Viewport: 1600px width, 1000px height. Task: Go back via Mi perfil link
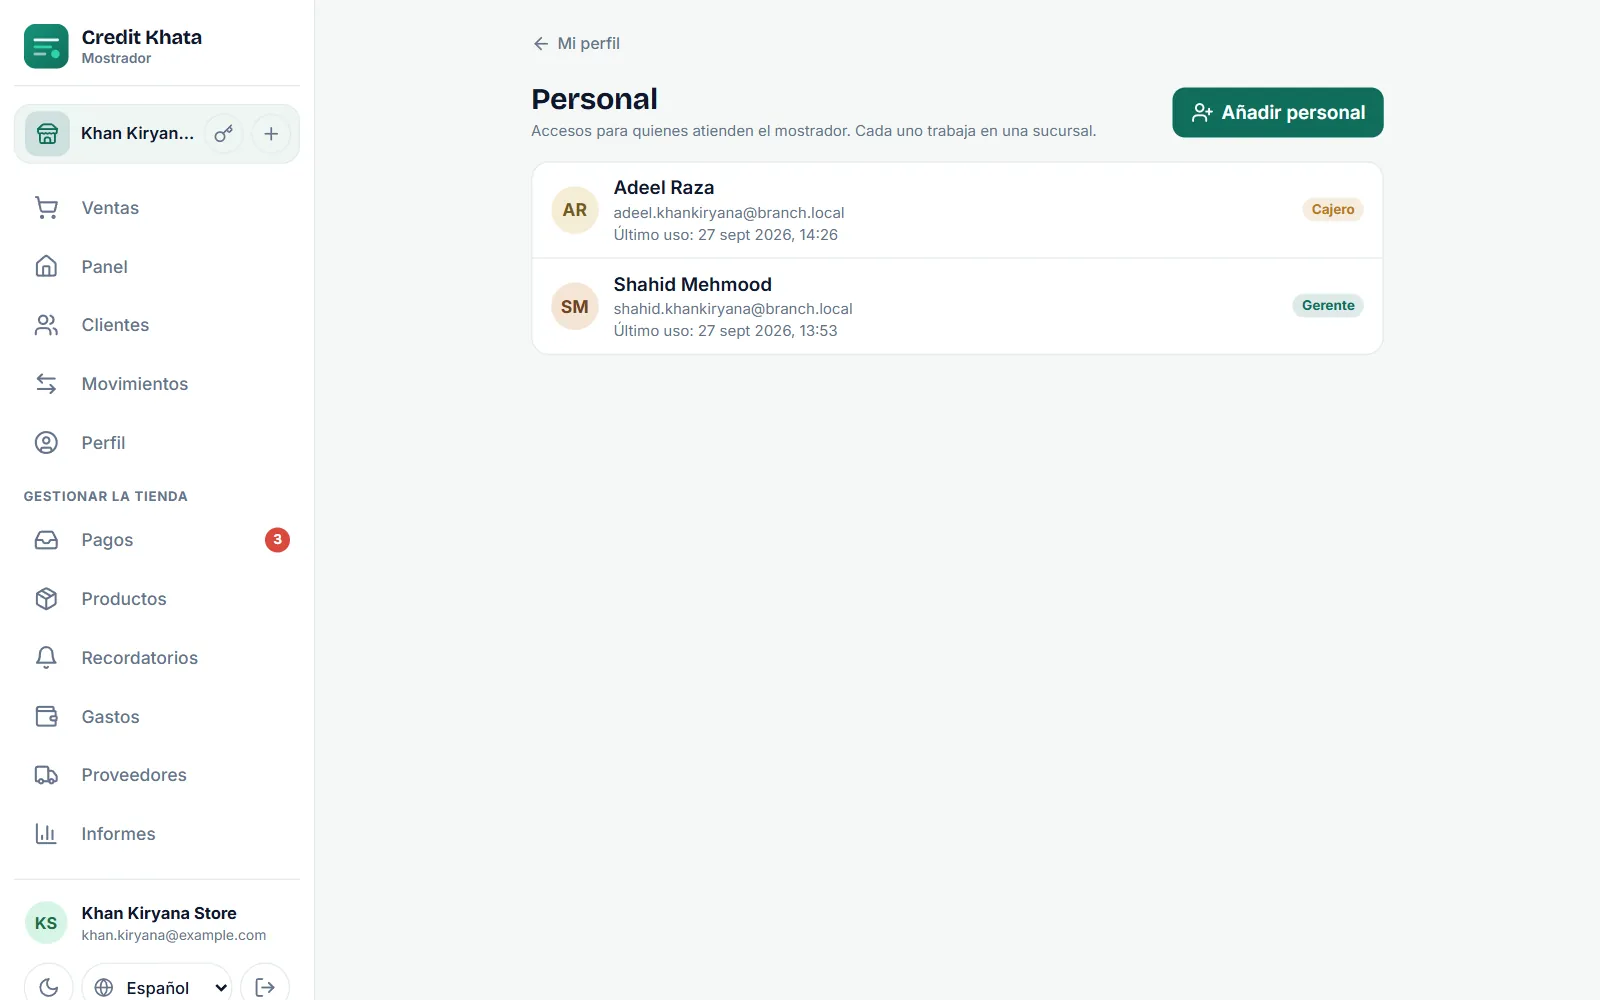coord(576,43)
